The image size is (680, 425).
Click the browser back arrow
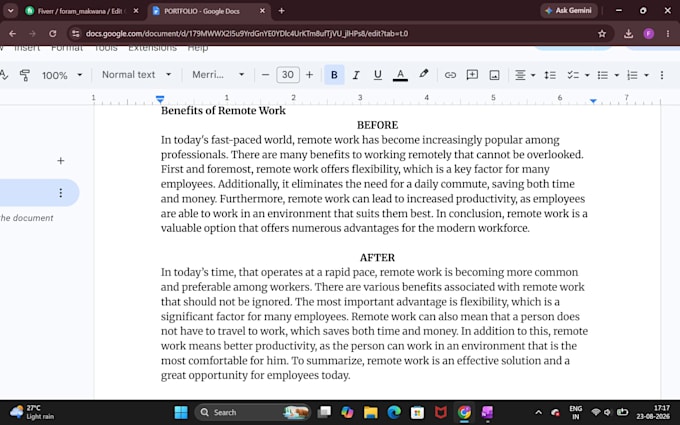(x=12, y=33)
